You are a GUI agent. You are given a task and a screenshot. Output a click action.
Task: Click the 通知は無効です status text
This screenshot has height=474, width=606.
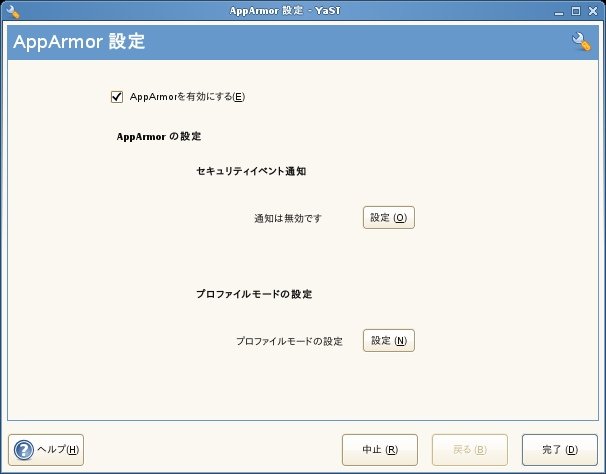288,218
